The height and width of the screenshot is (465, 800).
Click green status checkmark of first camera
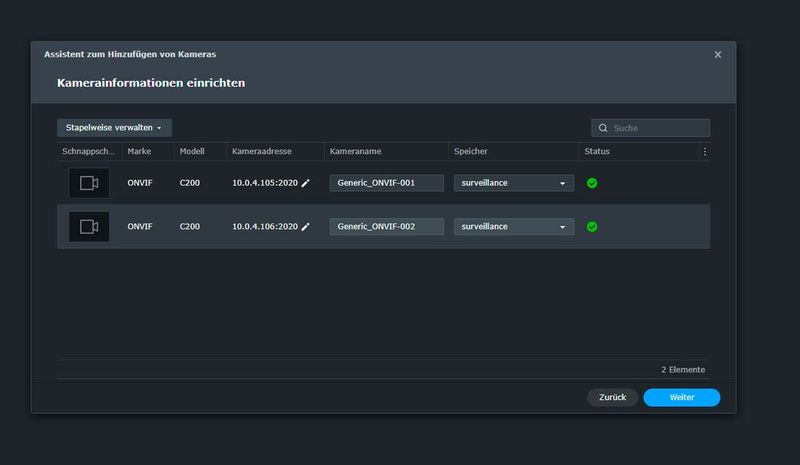click(592, 184)
